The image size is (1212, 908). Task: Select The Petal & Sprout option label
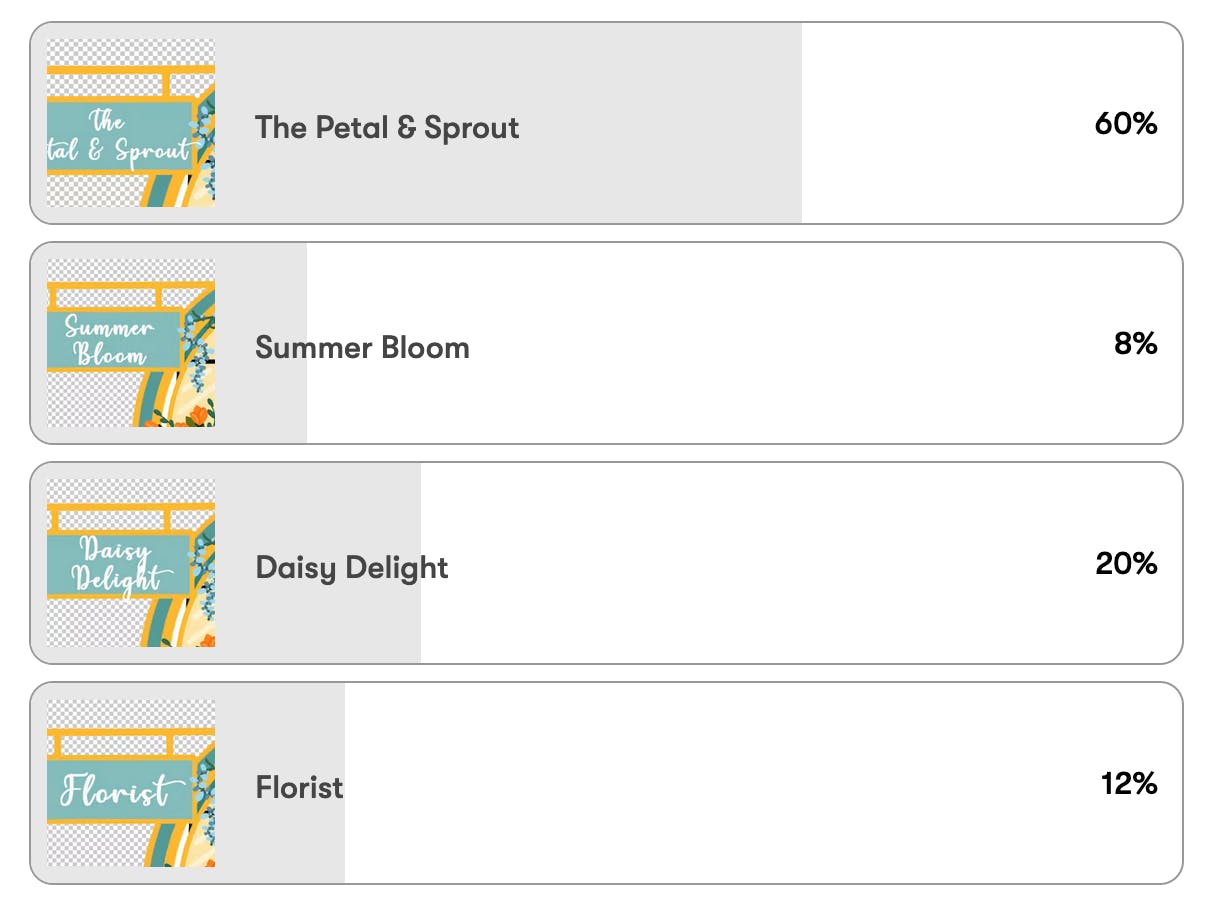click(x=387, y=128)
